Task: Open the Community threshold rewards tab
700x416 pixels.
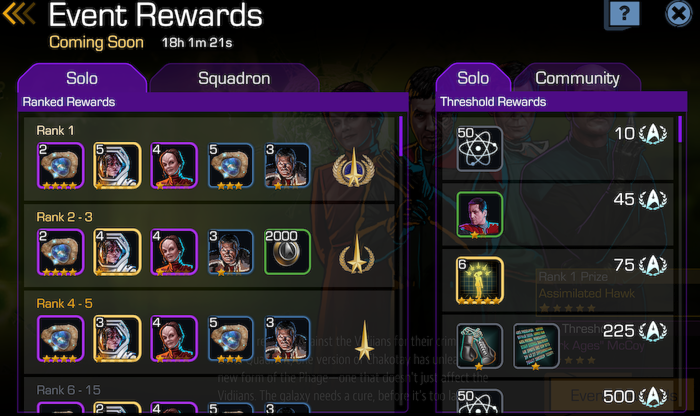Action: (577, 79)
